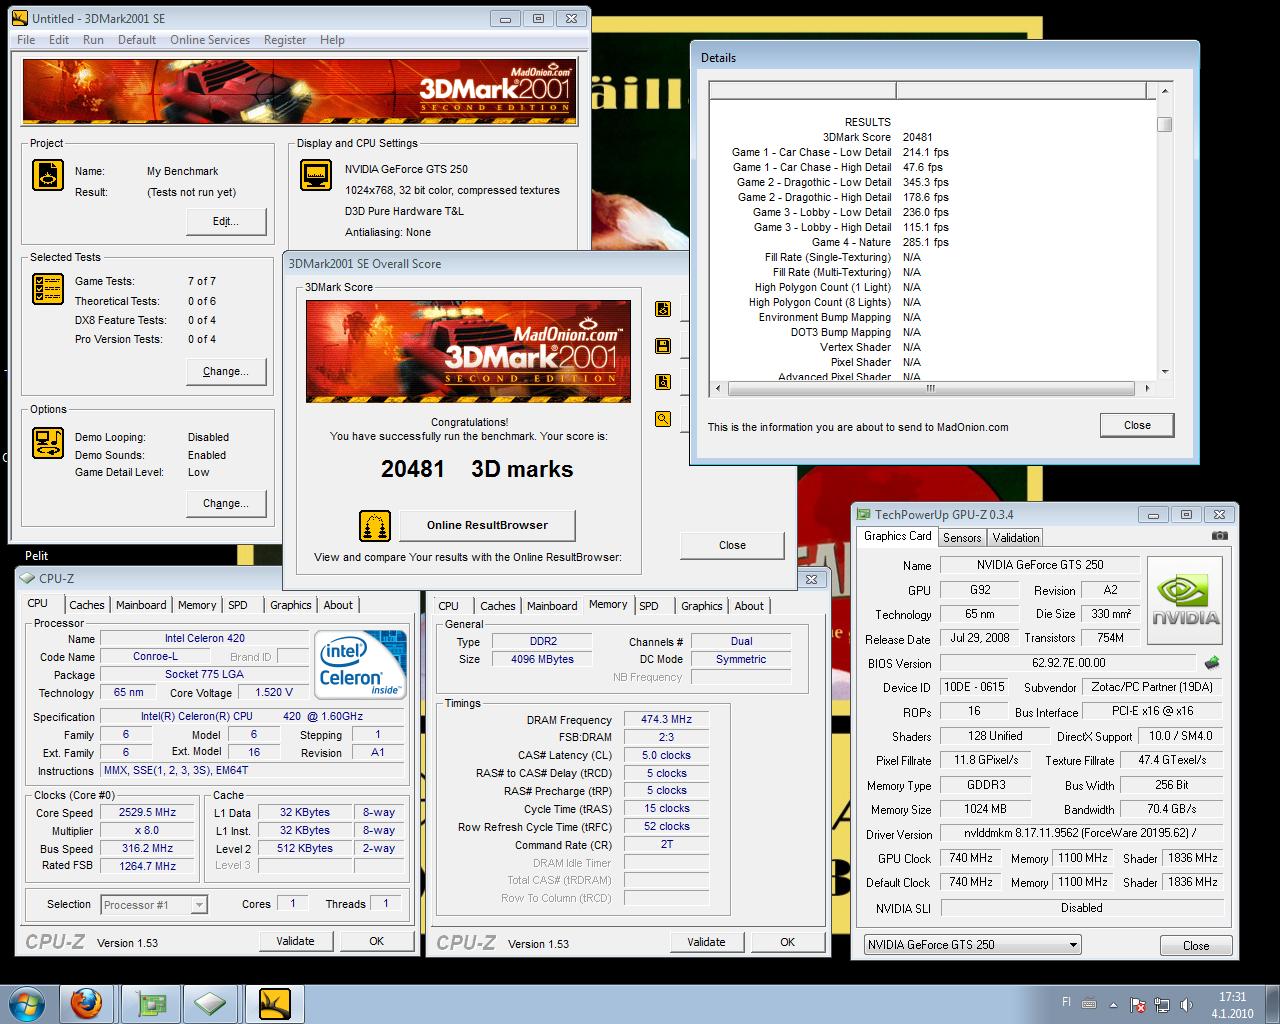Click Change button under Options
The width and height of the screenshot is (1280, 1024).
click(226, 503)
